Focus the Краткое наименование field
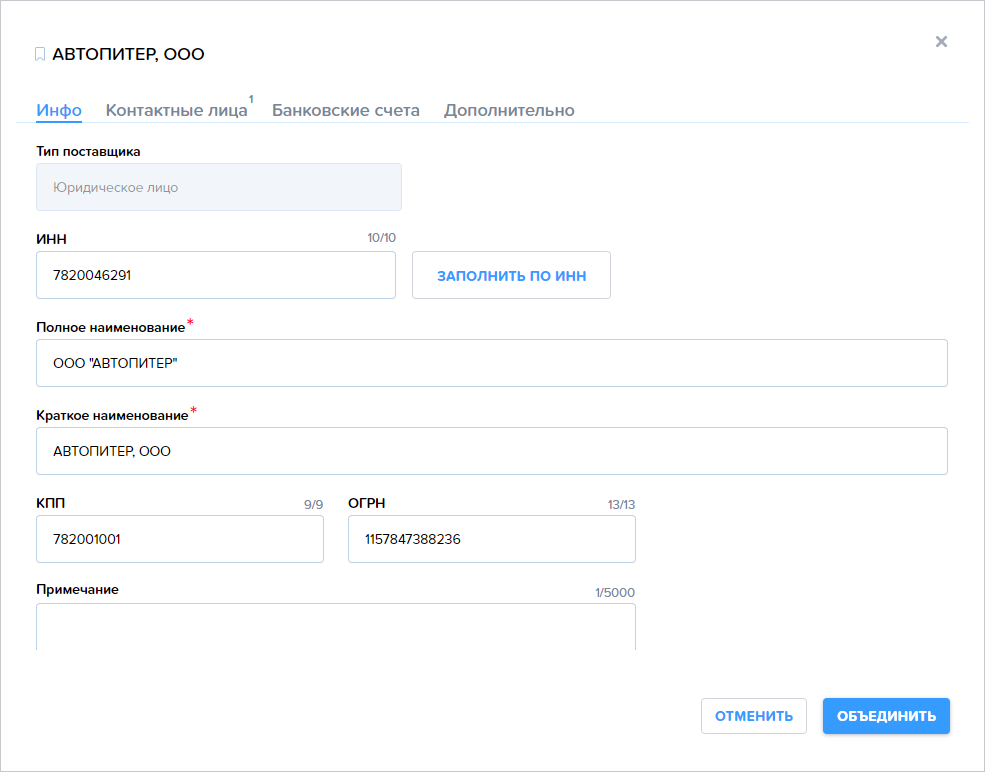The height and width of the screenshot is (772, 985). pos(492,451)
